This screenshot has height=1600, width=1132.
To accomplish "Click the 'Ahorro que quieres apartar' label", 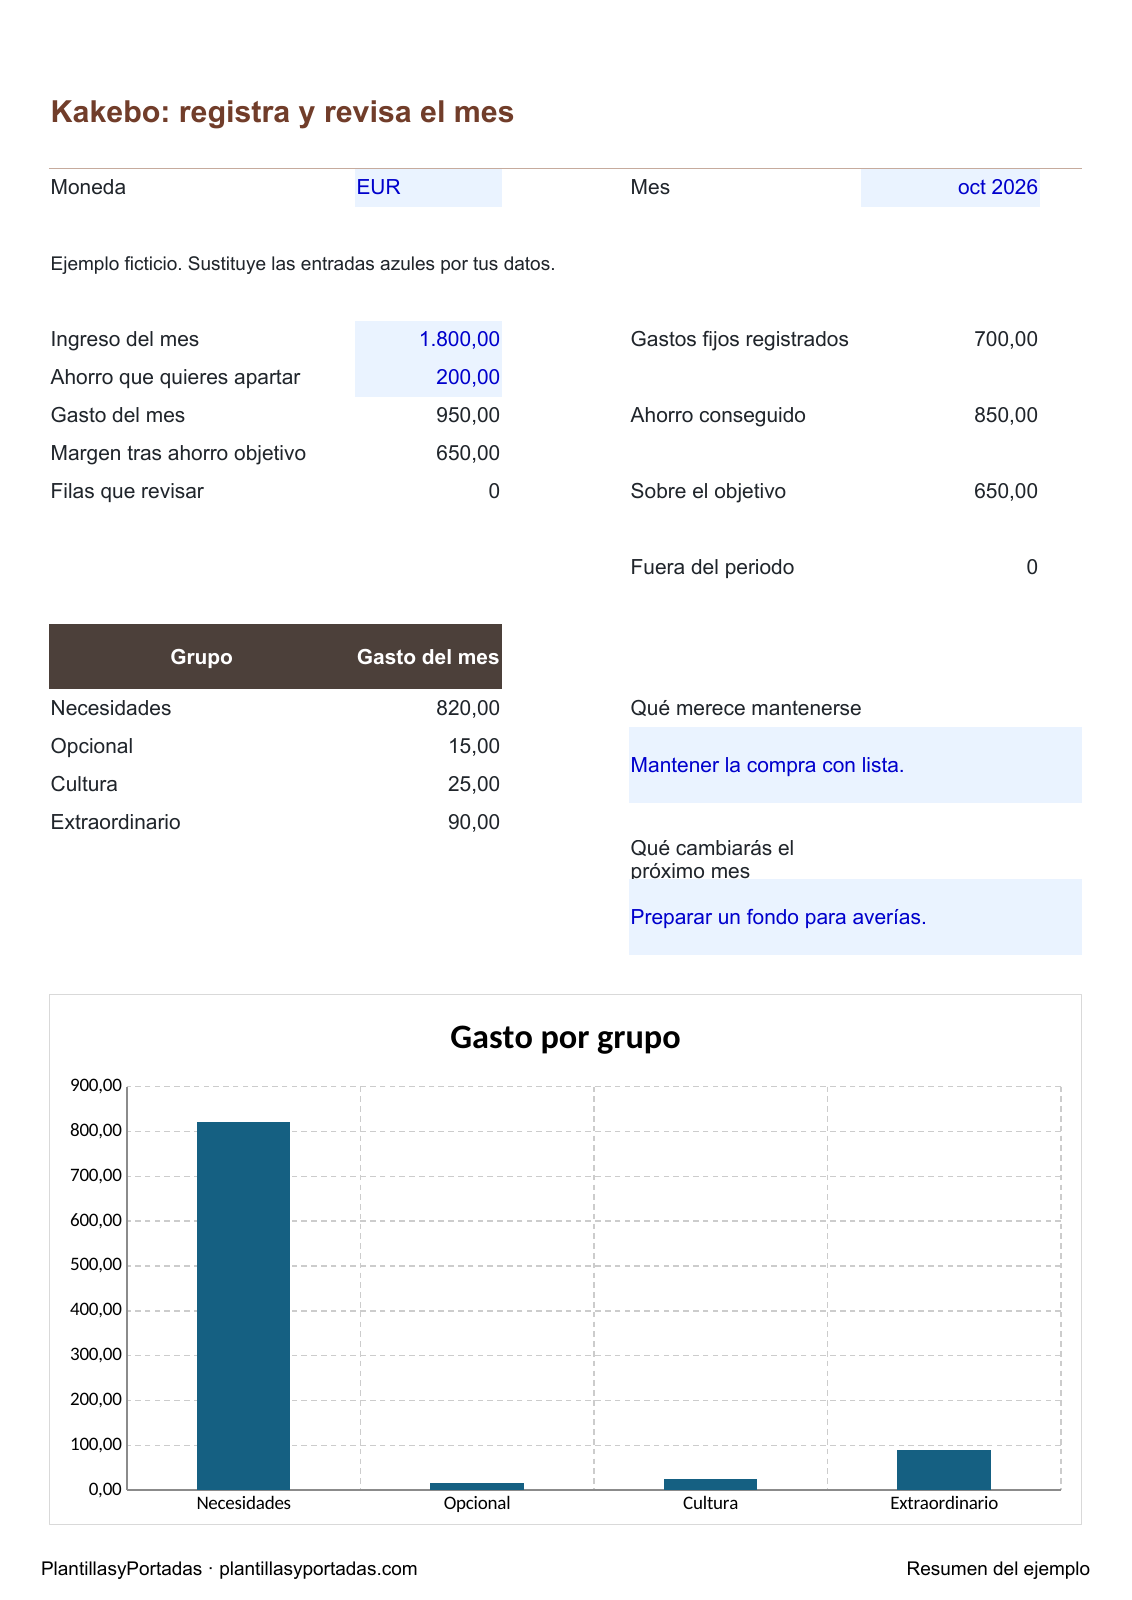I will coord(175,378).
